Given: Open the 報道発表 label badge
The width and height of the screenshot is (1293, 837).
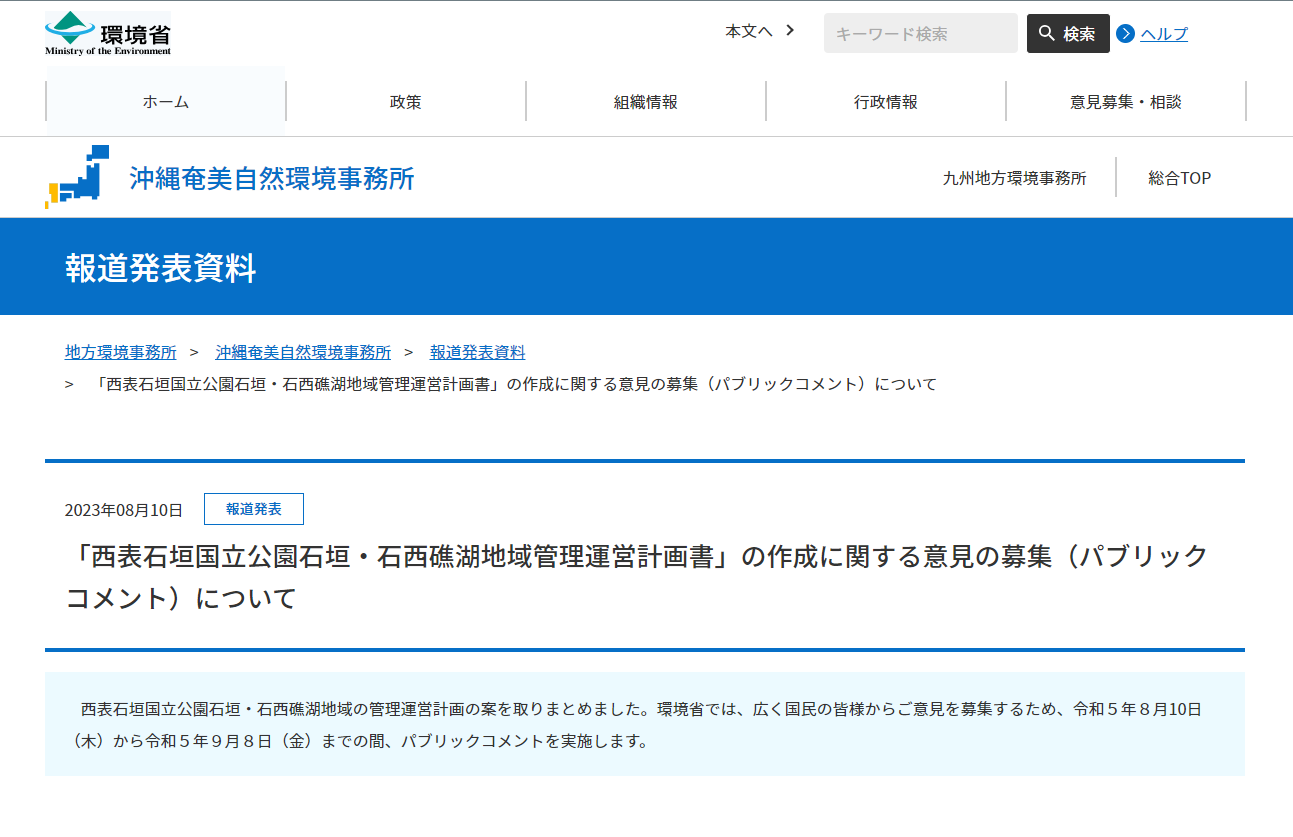Looking at the screenshot, I should coord(254,509).
